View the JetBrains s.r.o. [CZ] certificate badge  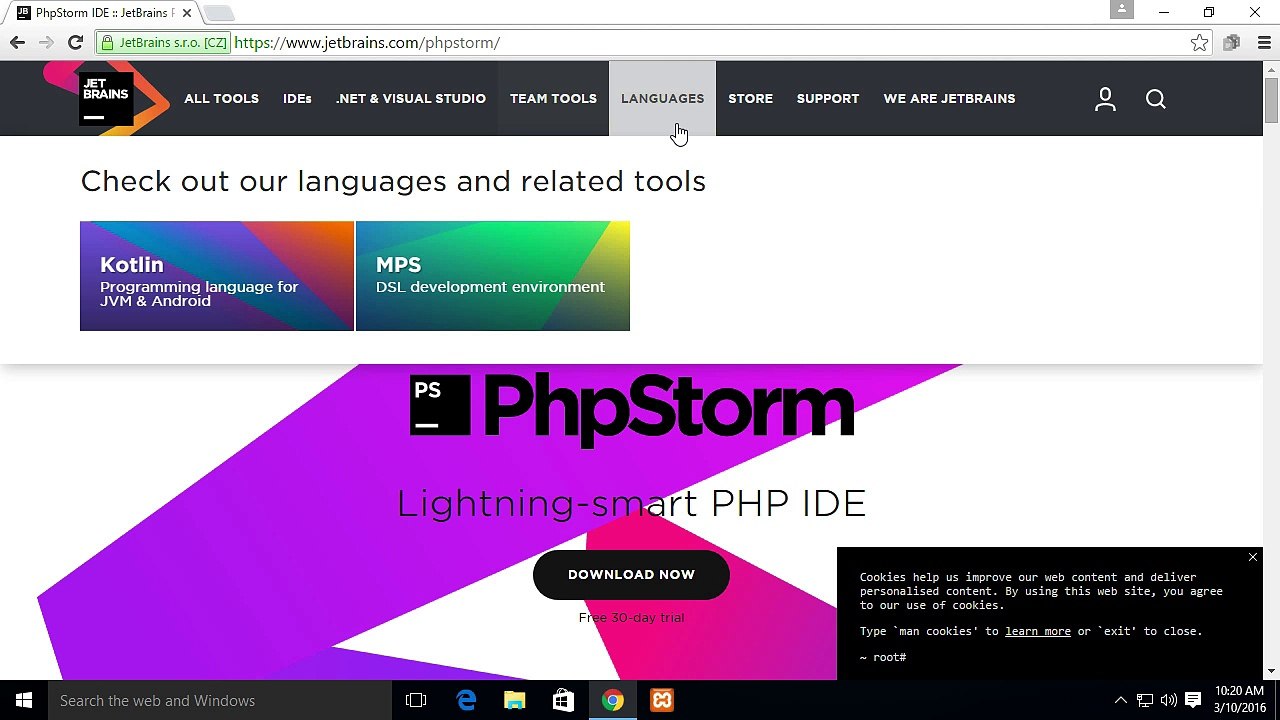164,42
